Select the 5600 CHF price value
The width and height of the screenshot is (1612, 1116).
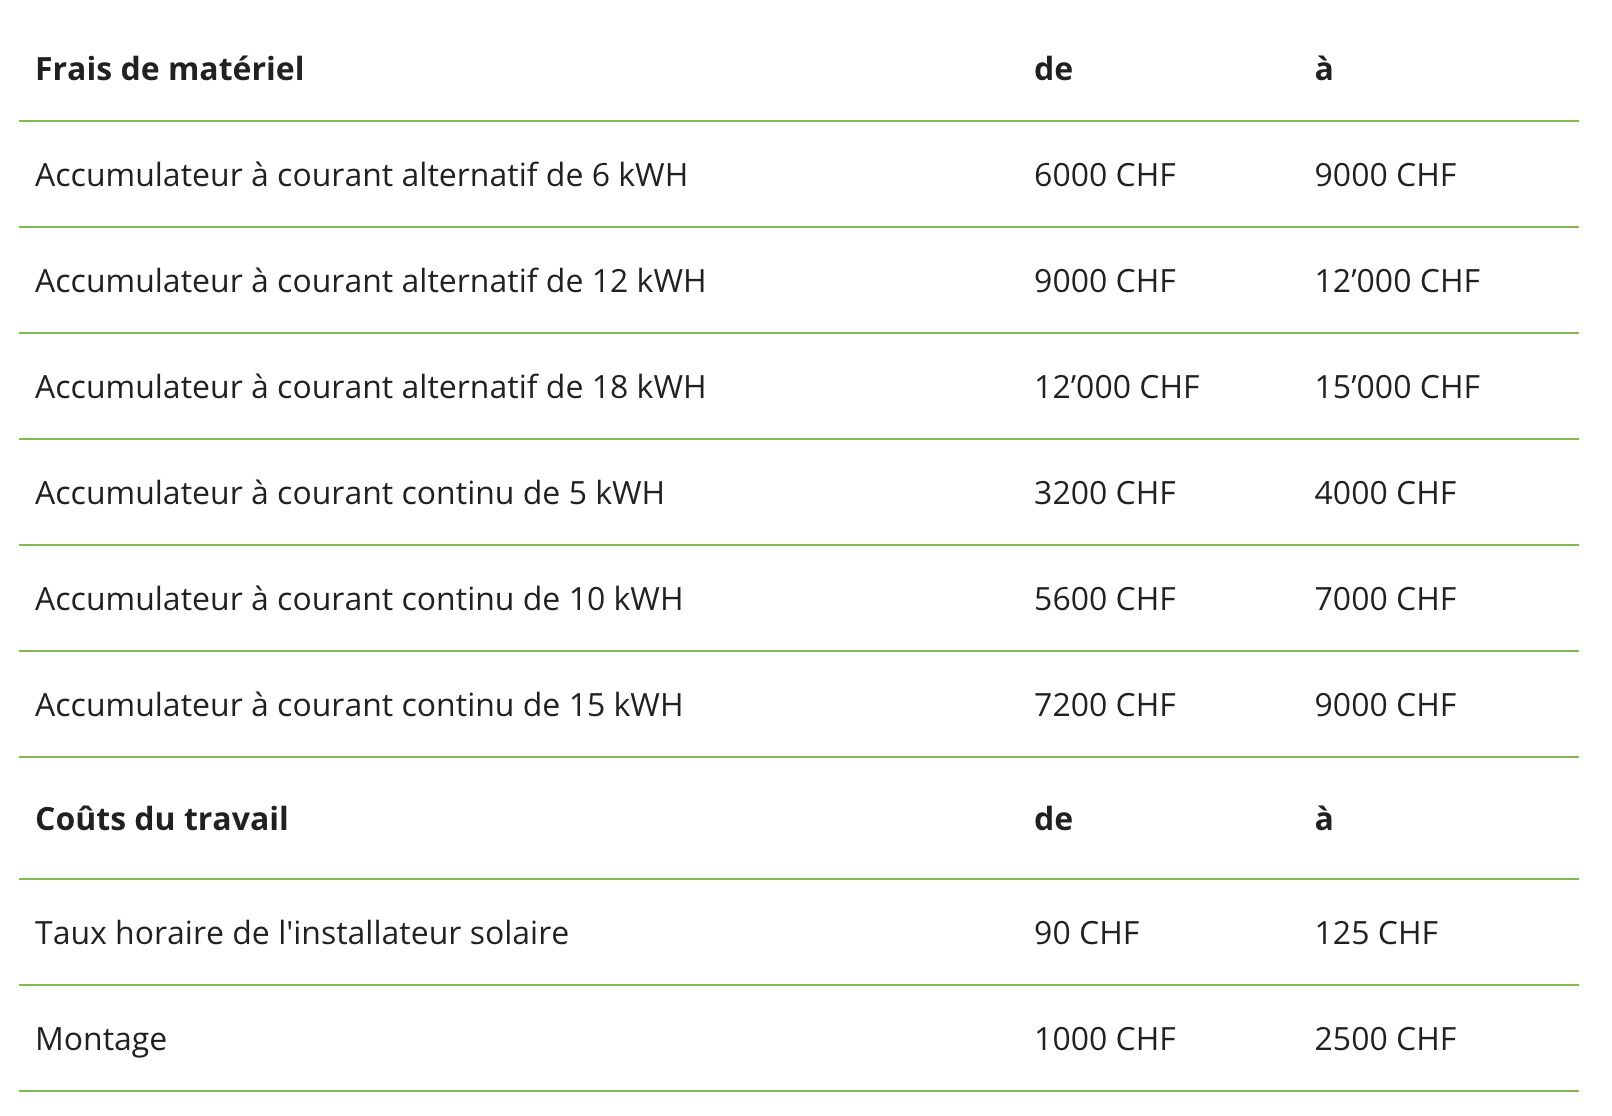coord(1104,599)
